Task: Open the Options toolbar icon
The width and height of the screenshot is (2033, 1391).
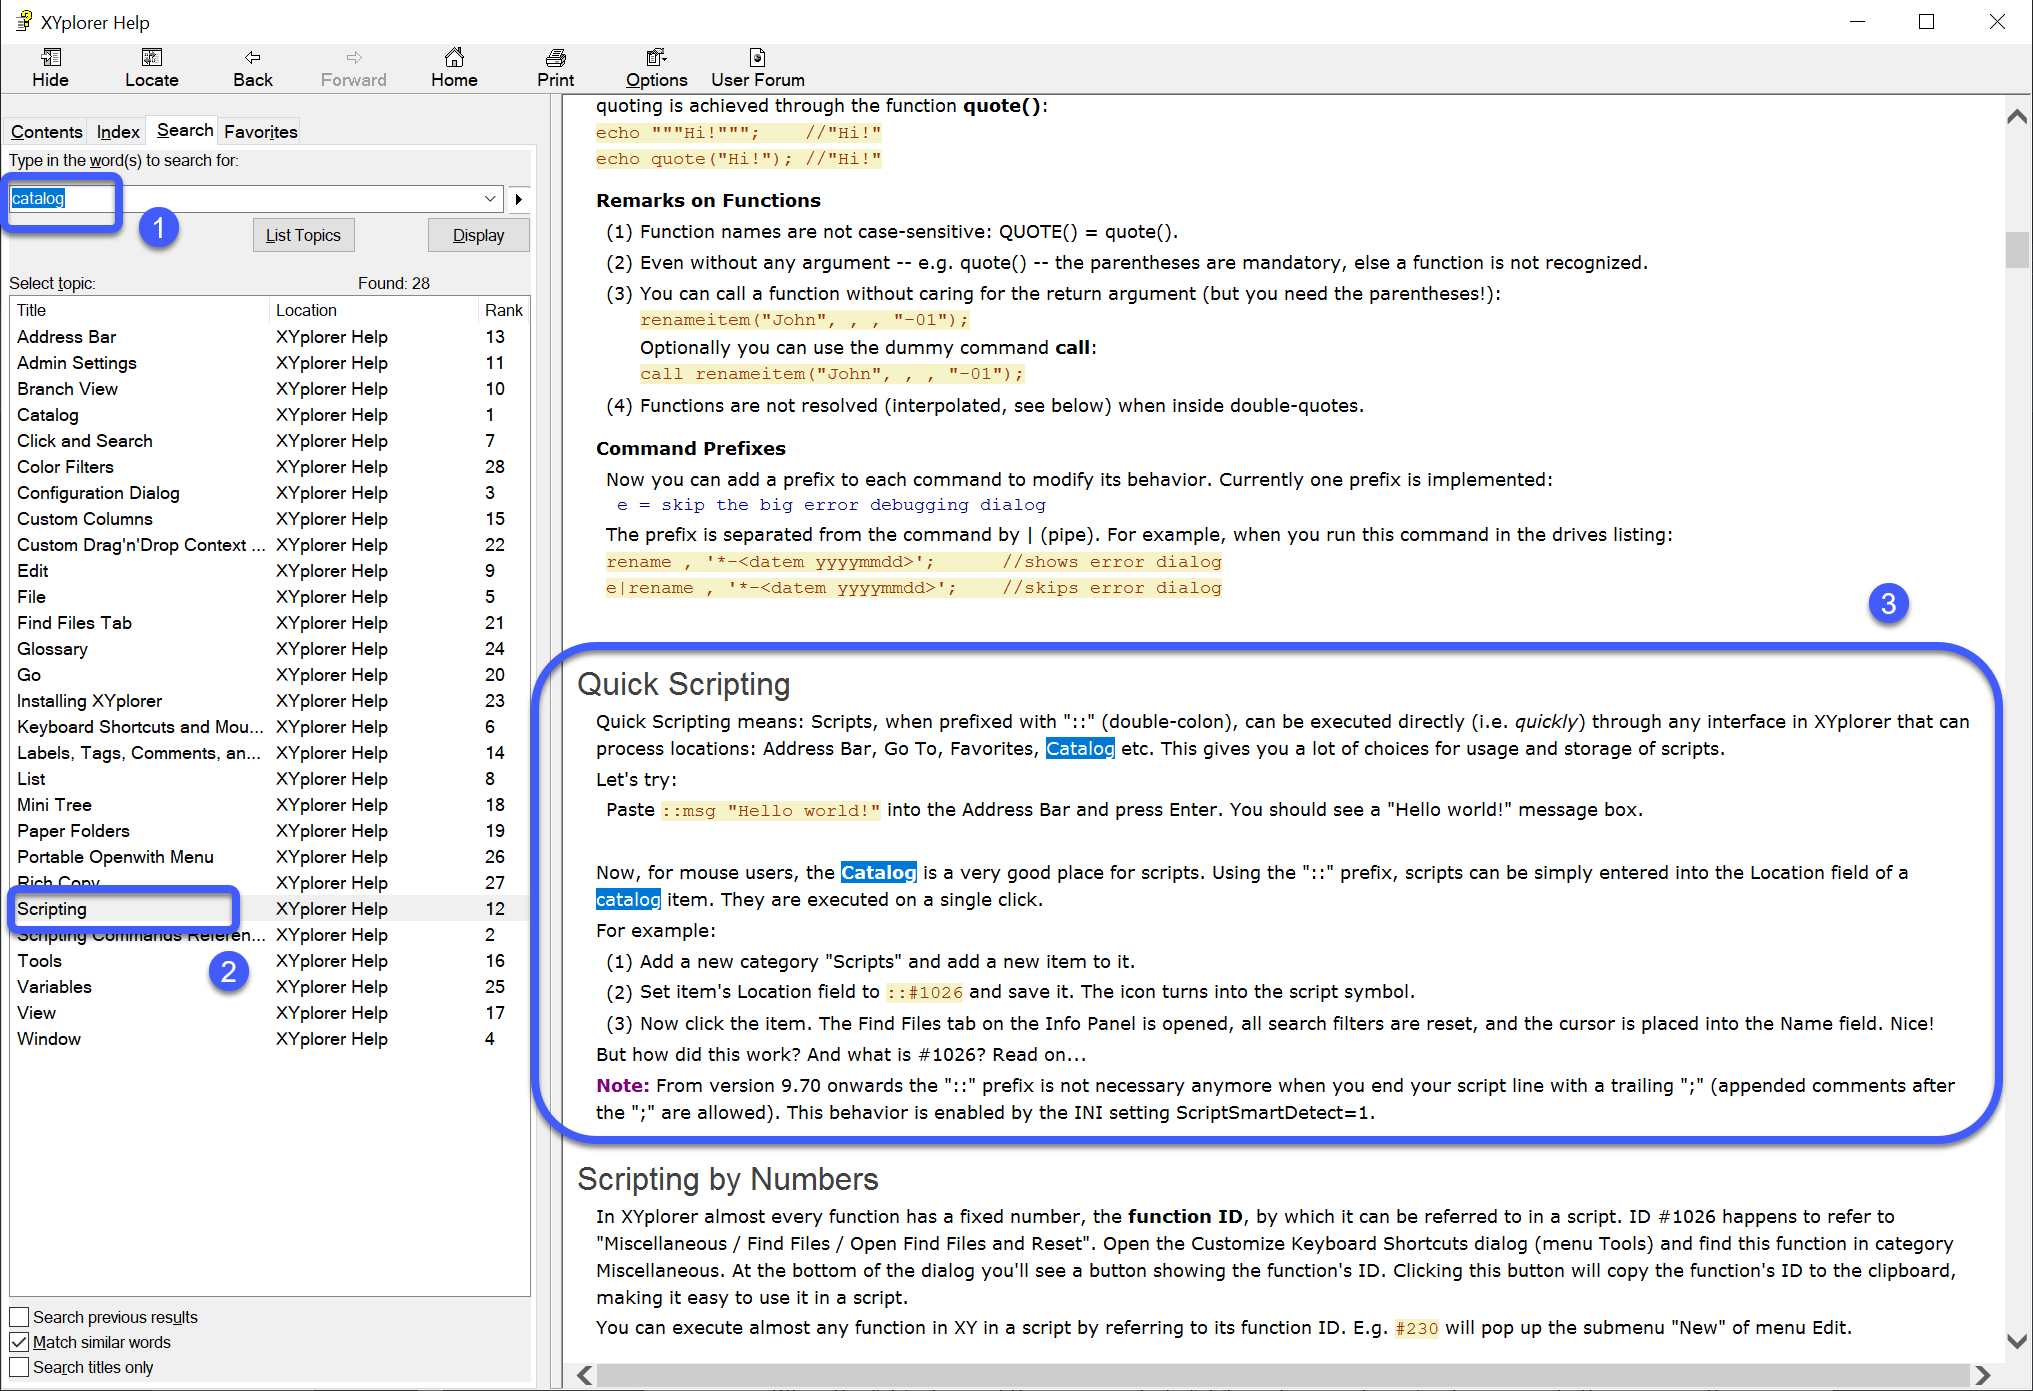Action: [656, 68]
